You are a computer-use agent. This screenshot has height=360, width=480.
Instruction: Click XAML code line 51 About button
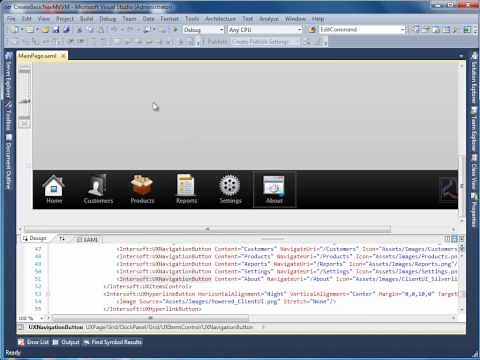(287, 279)
